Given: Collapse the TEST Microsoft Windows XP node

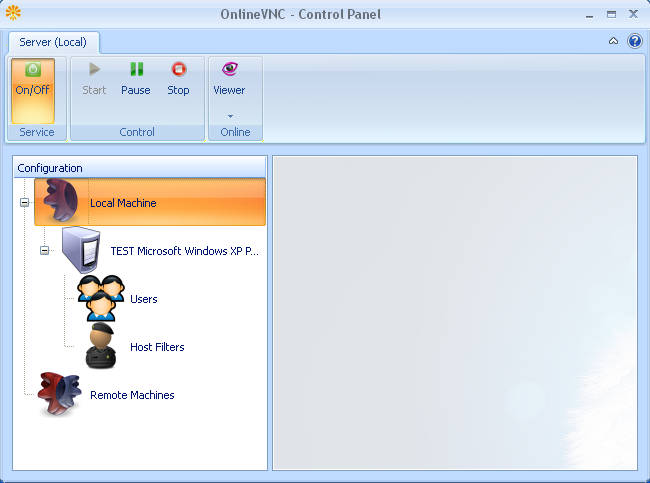Looking at the screenshot, I should point(44,250).
